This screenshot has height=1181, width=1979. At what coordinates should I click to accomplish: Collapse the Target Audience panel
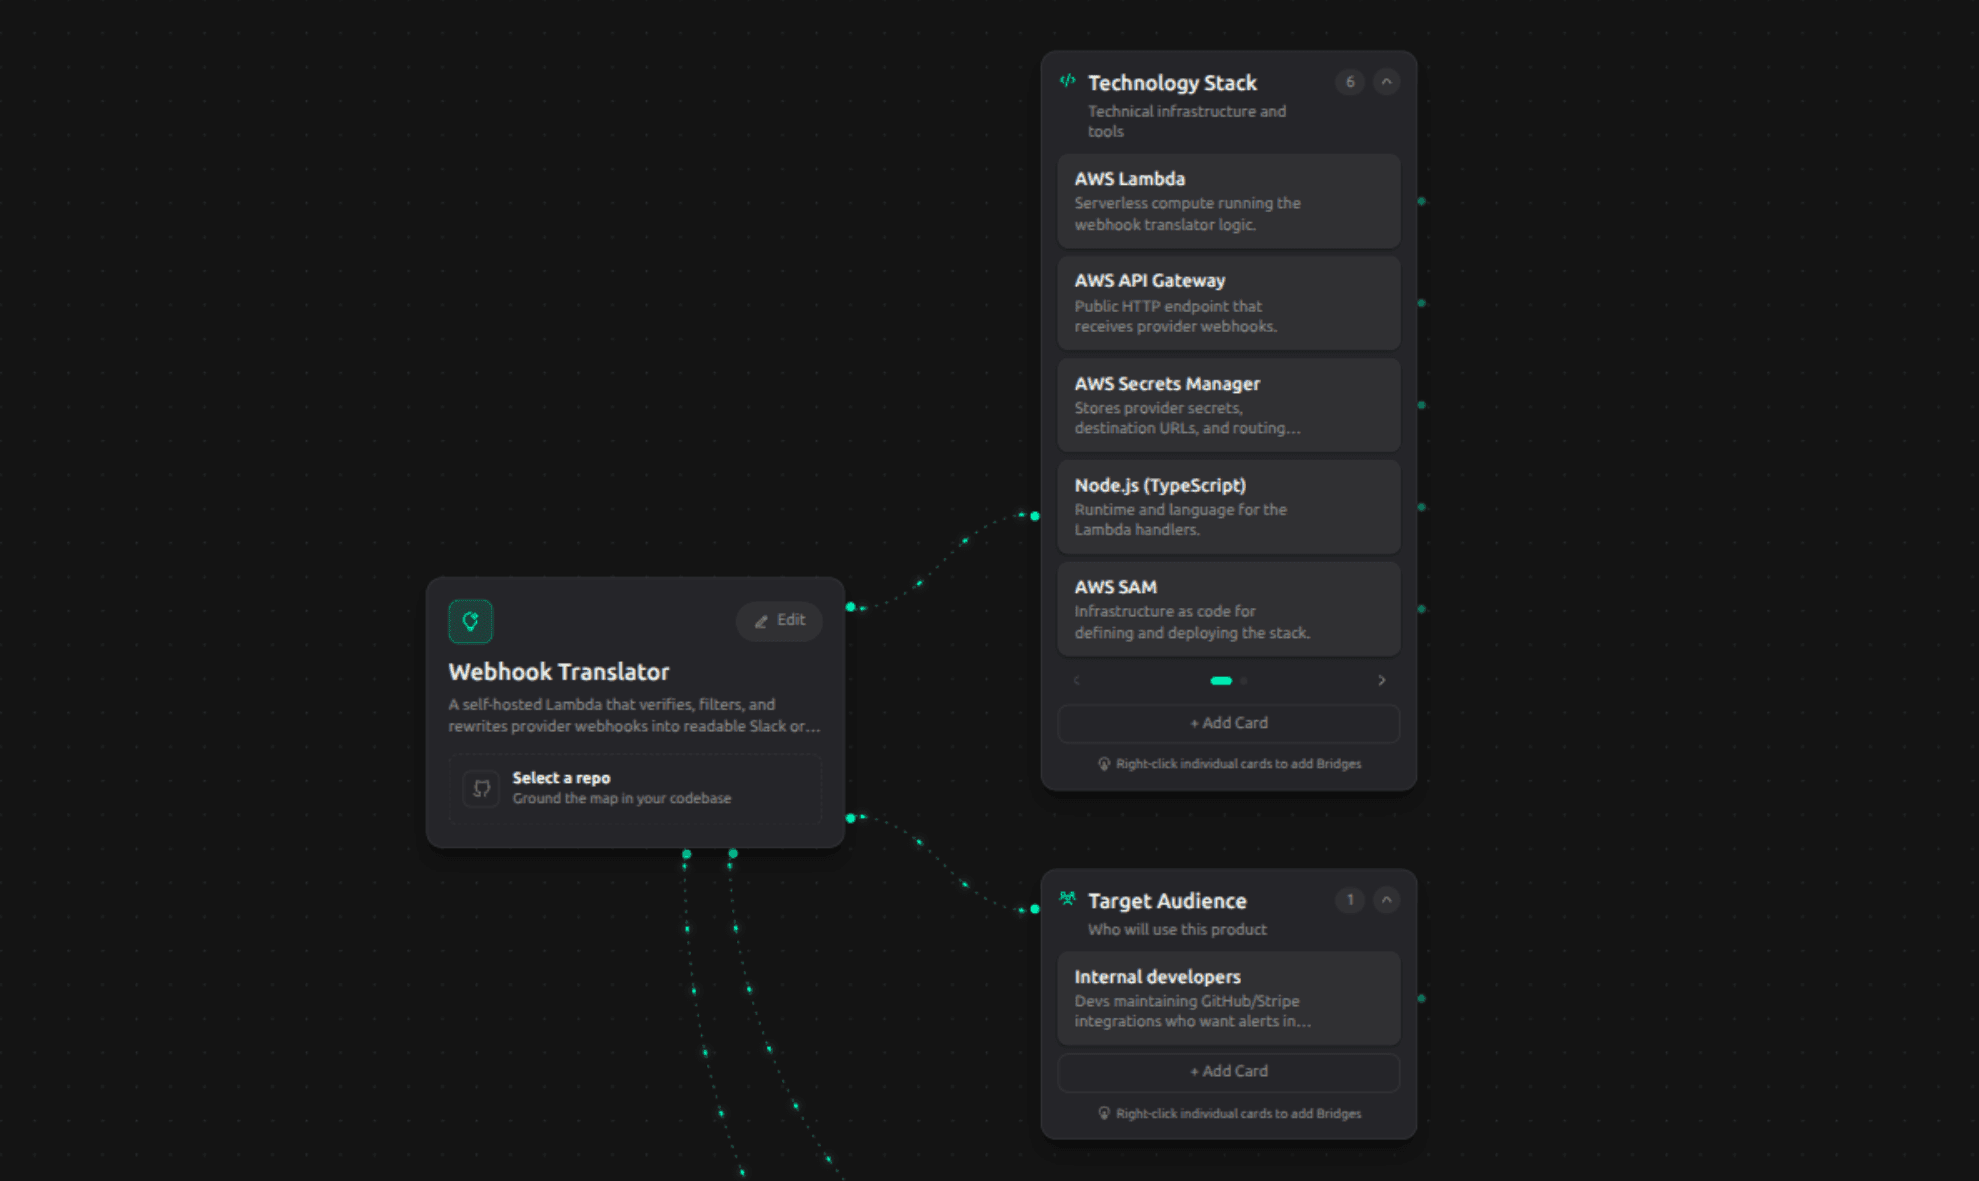tap(1386, 900)
